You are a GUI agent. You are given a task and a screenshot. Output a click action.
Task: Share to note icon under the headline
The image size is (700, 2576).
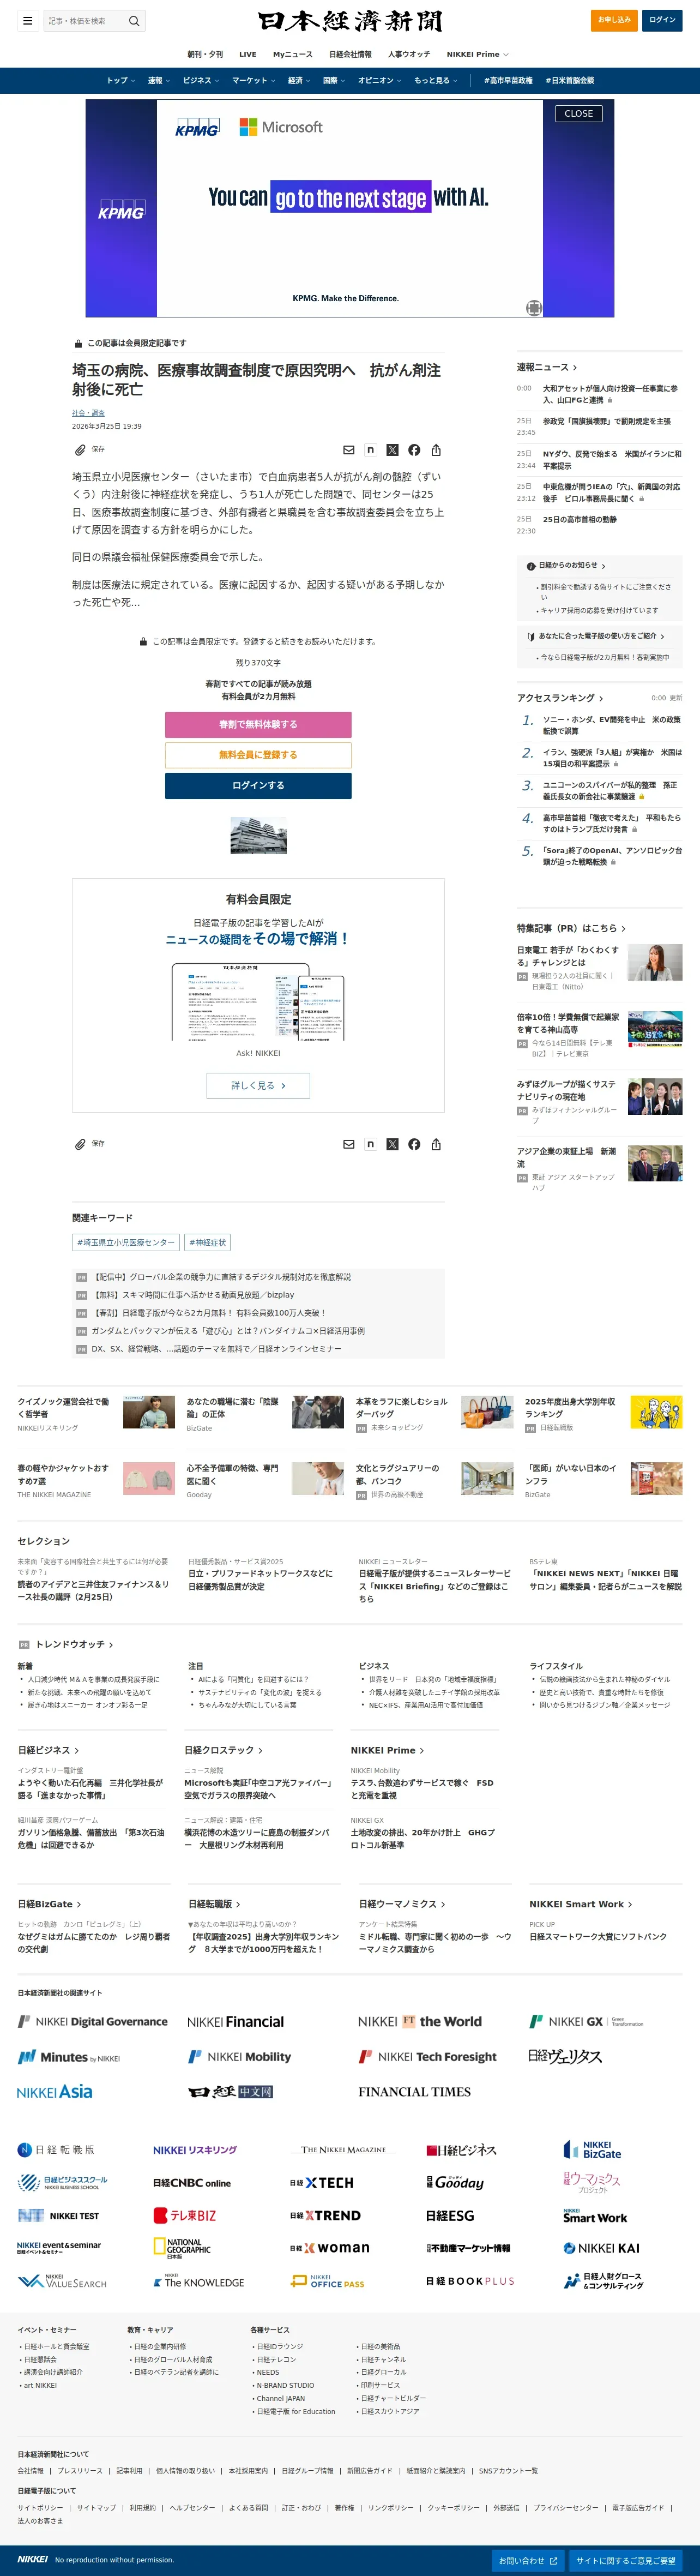click(371, 450)
